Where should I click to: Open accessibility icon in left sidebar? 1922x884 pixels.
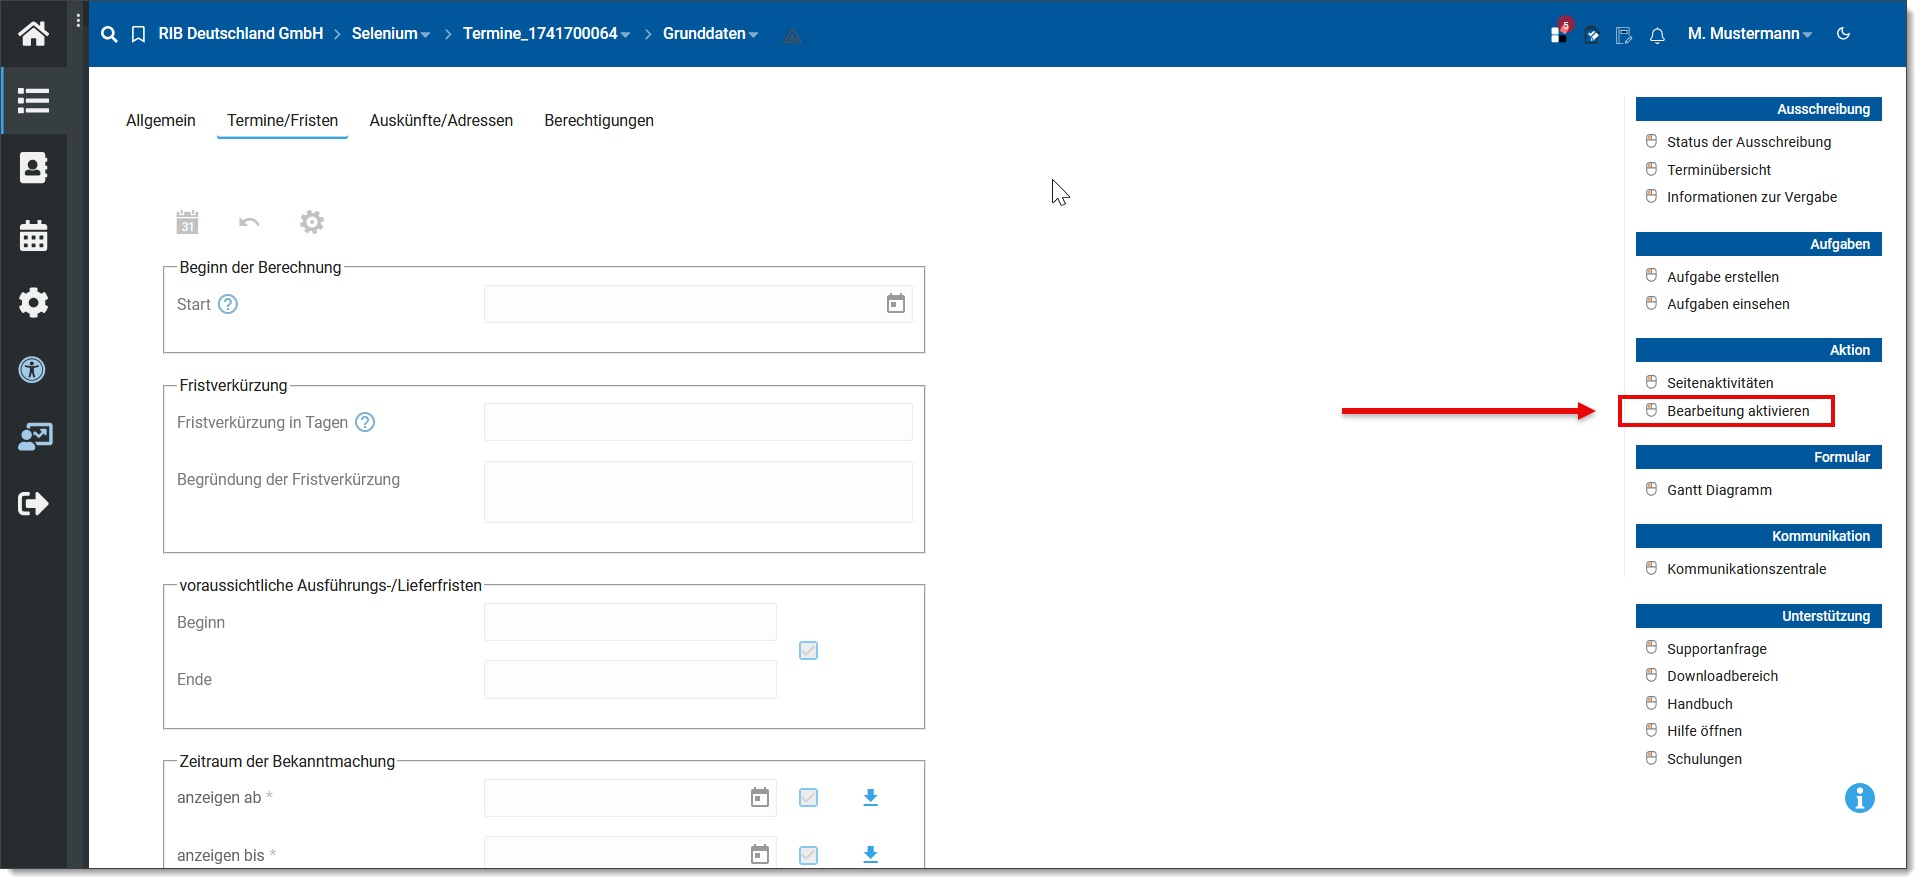point(33,370)
